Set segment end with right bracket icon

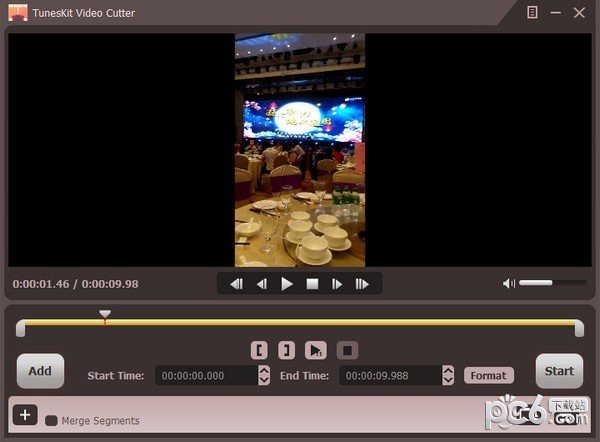(287, 350)
